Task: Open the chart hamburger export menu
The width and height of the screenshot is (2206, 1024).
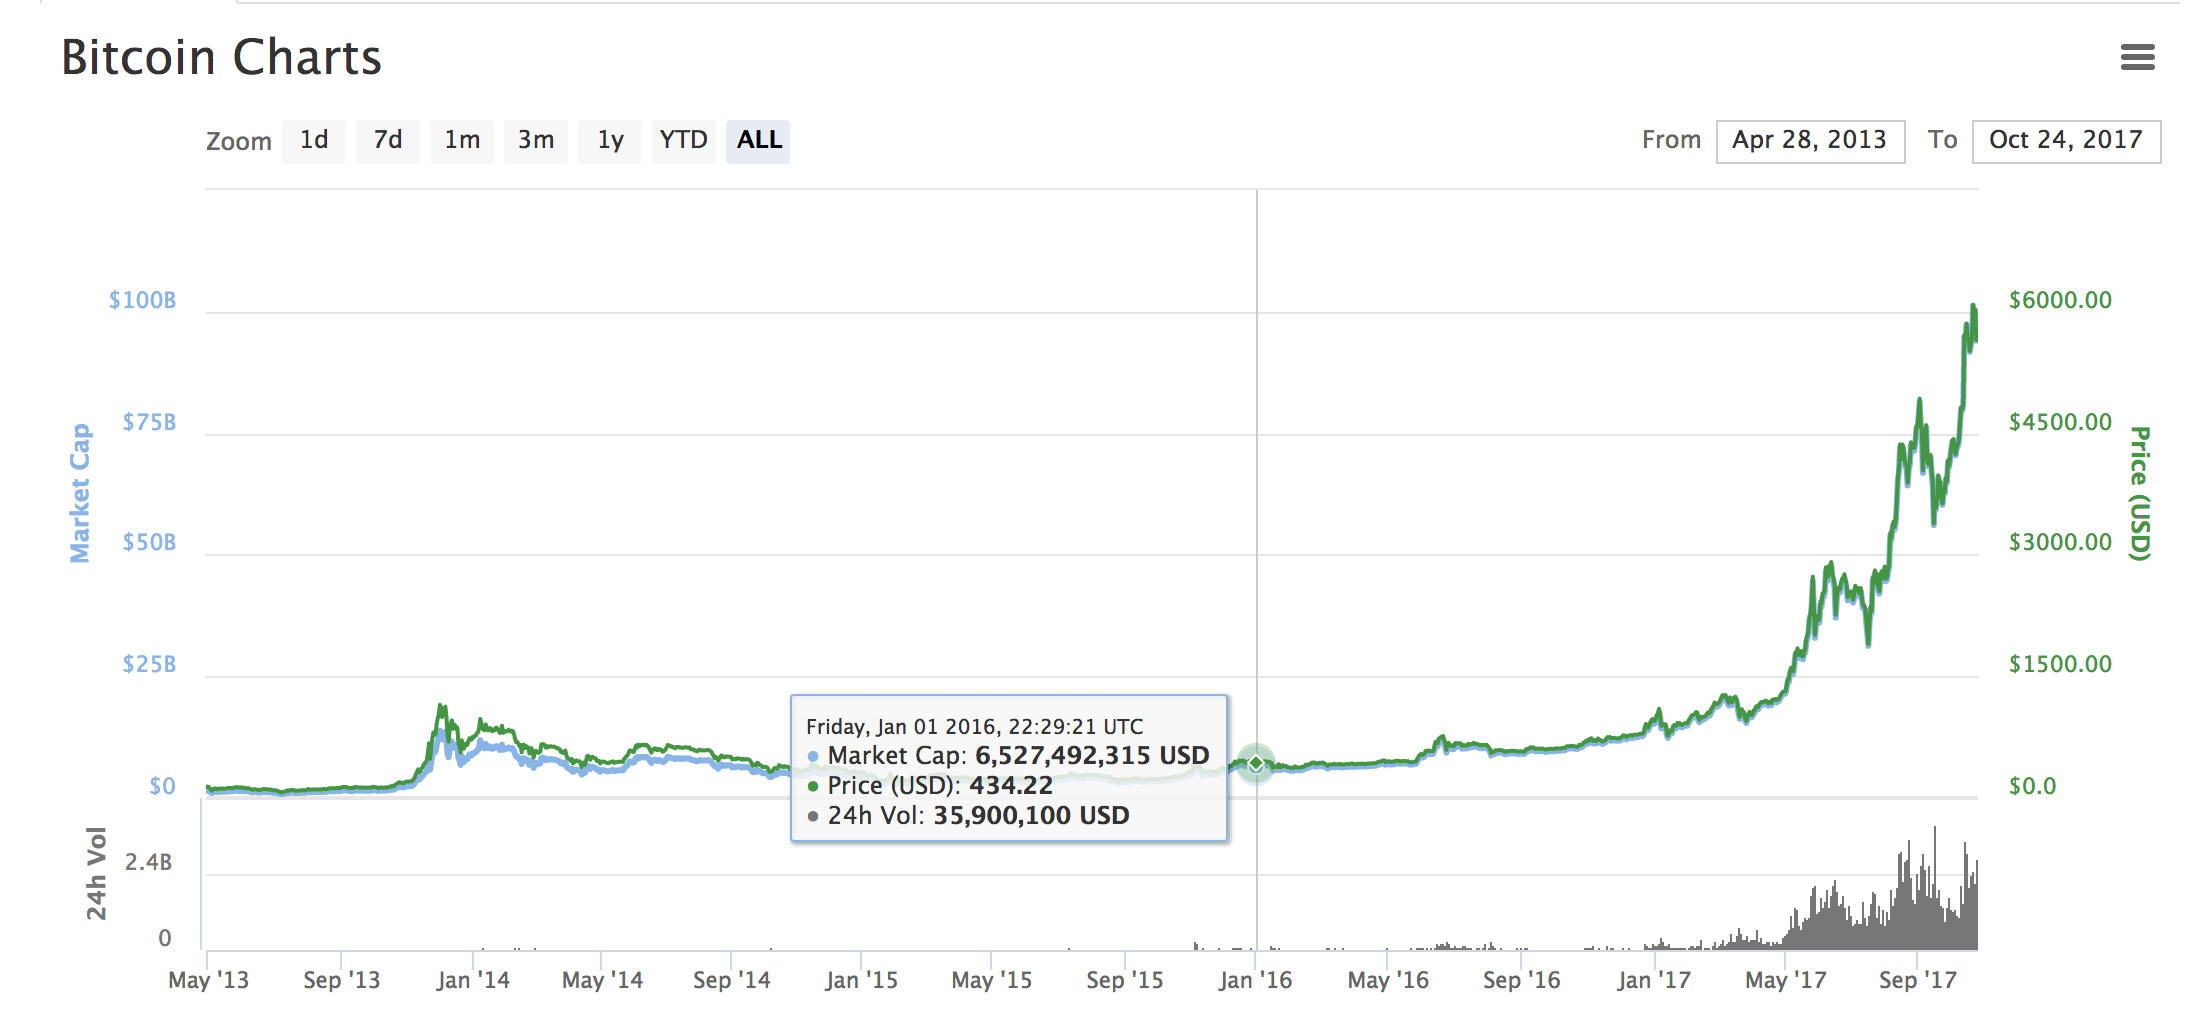Action: [x=2137, y=57]
